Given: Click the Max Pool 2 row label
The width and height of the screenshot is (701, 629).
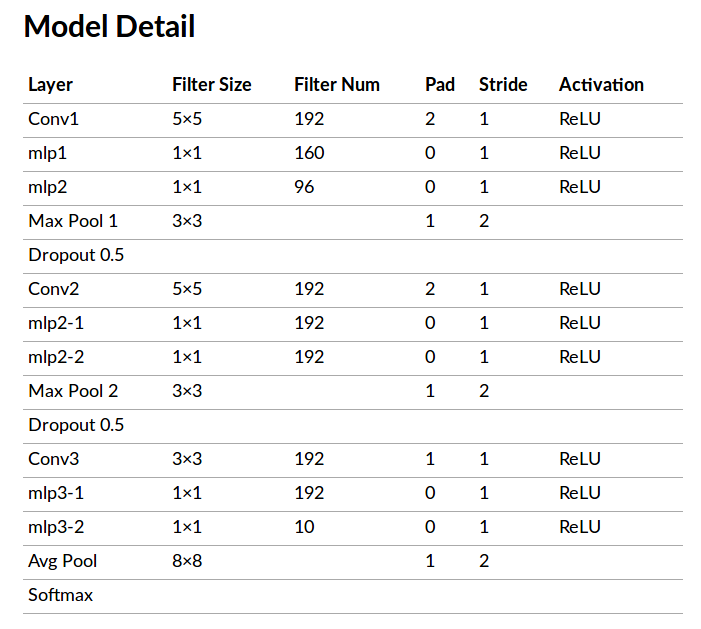Looking at the screenshot, I should point(73,391).
